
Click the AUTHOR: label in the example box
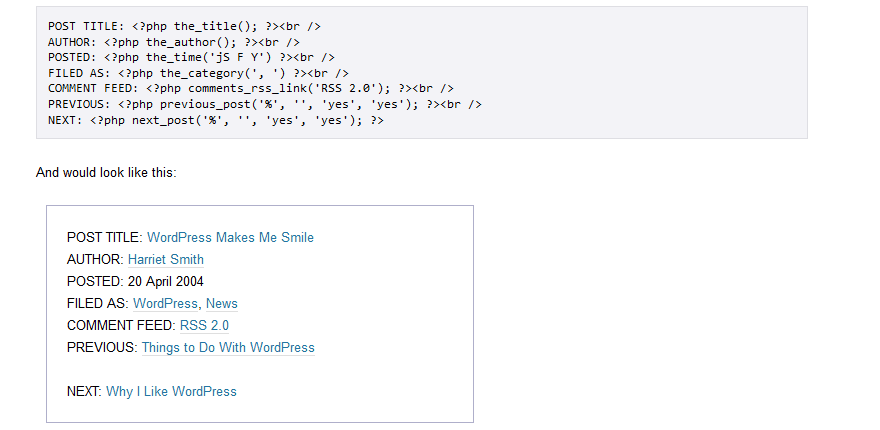95,259
